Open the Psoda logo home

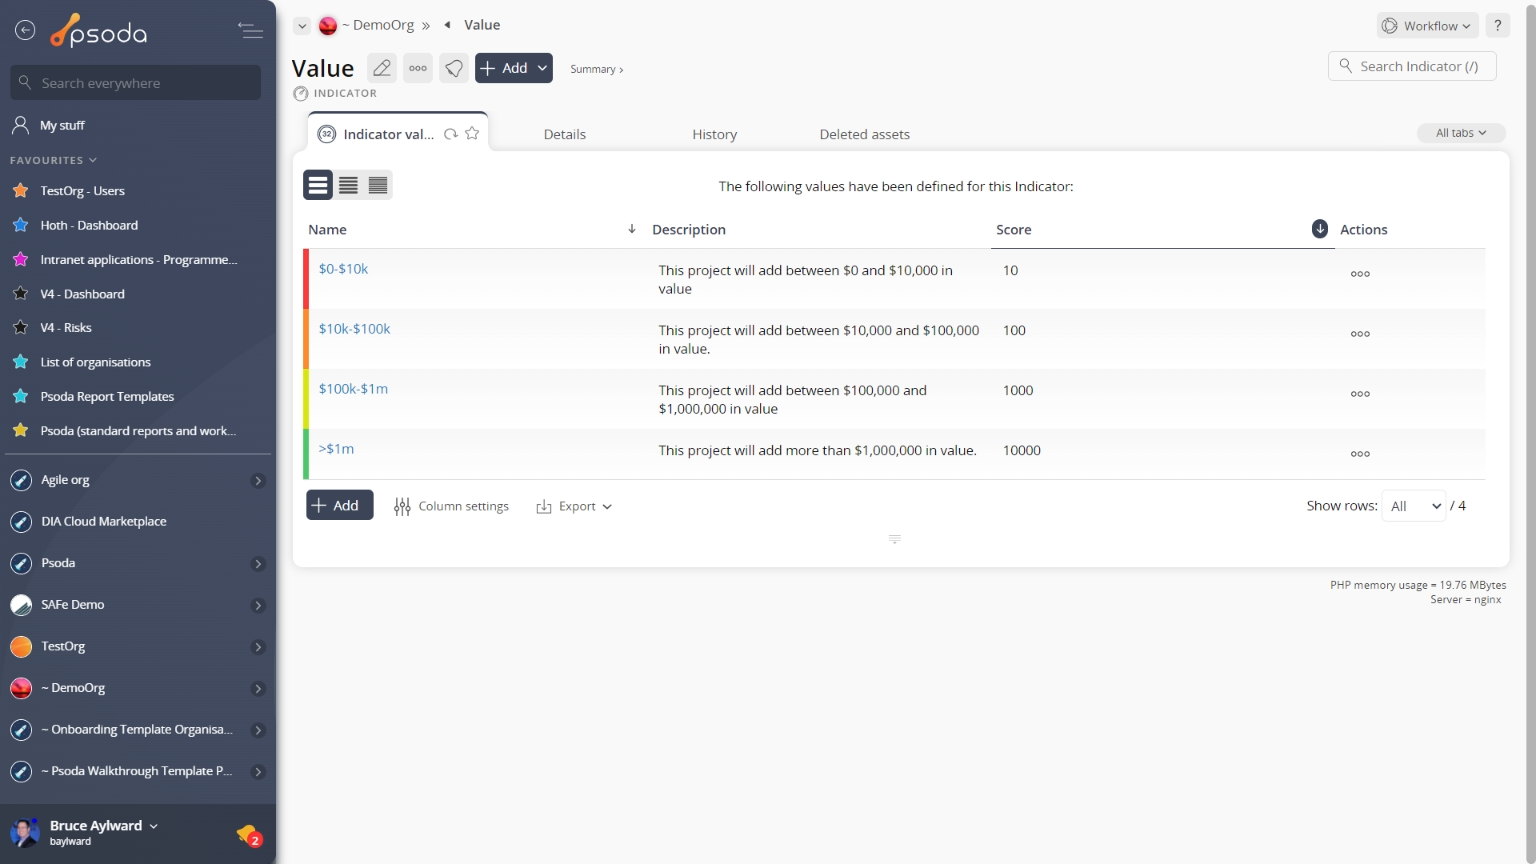pos(99,31)
